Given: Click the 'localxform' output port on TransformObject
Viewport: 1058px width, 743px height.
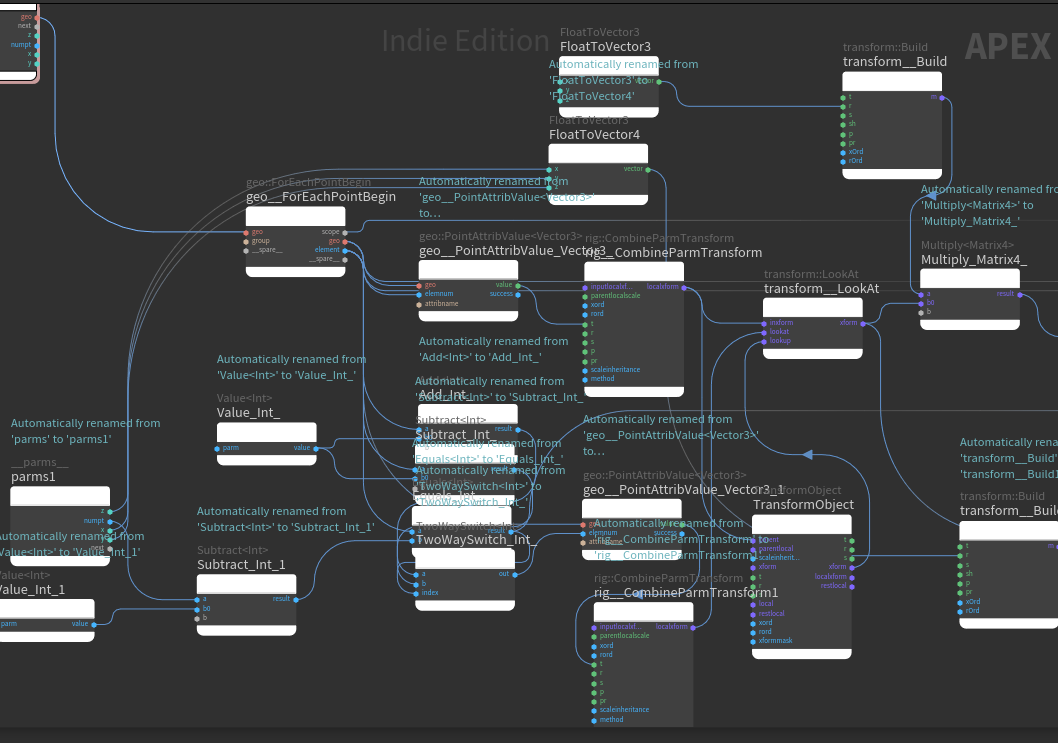Looking at the screenshot, I should (x=852, y=577).
